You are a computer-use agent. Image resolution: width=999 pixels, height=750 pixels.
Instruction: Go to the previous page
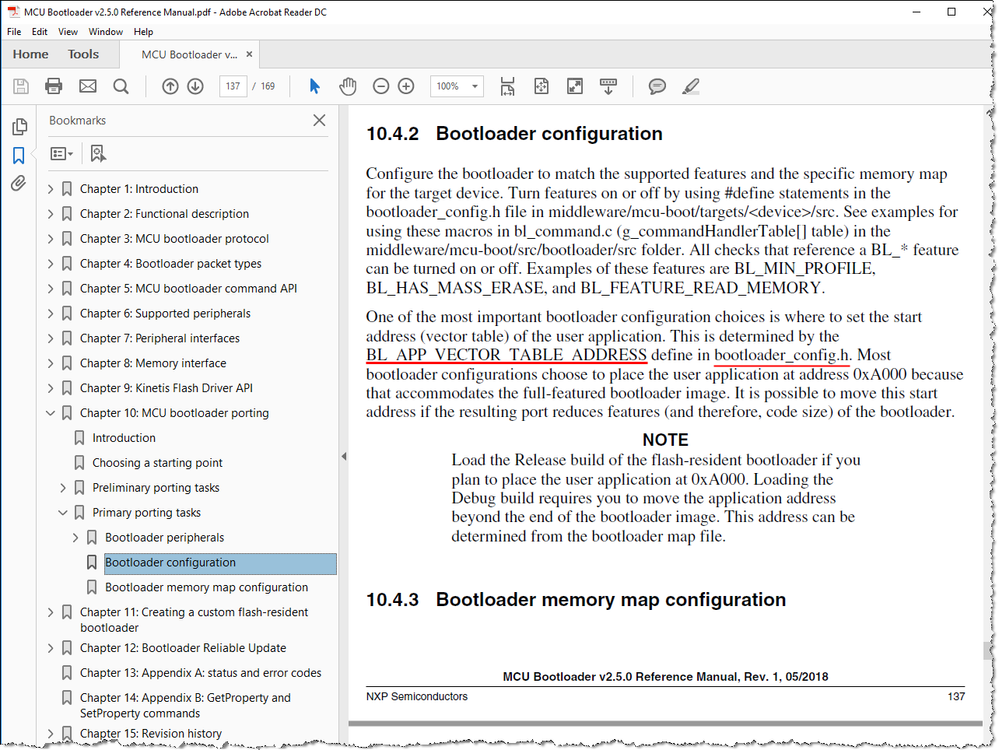(170, 86)
